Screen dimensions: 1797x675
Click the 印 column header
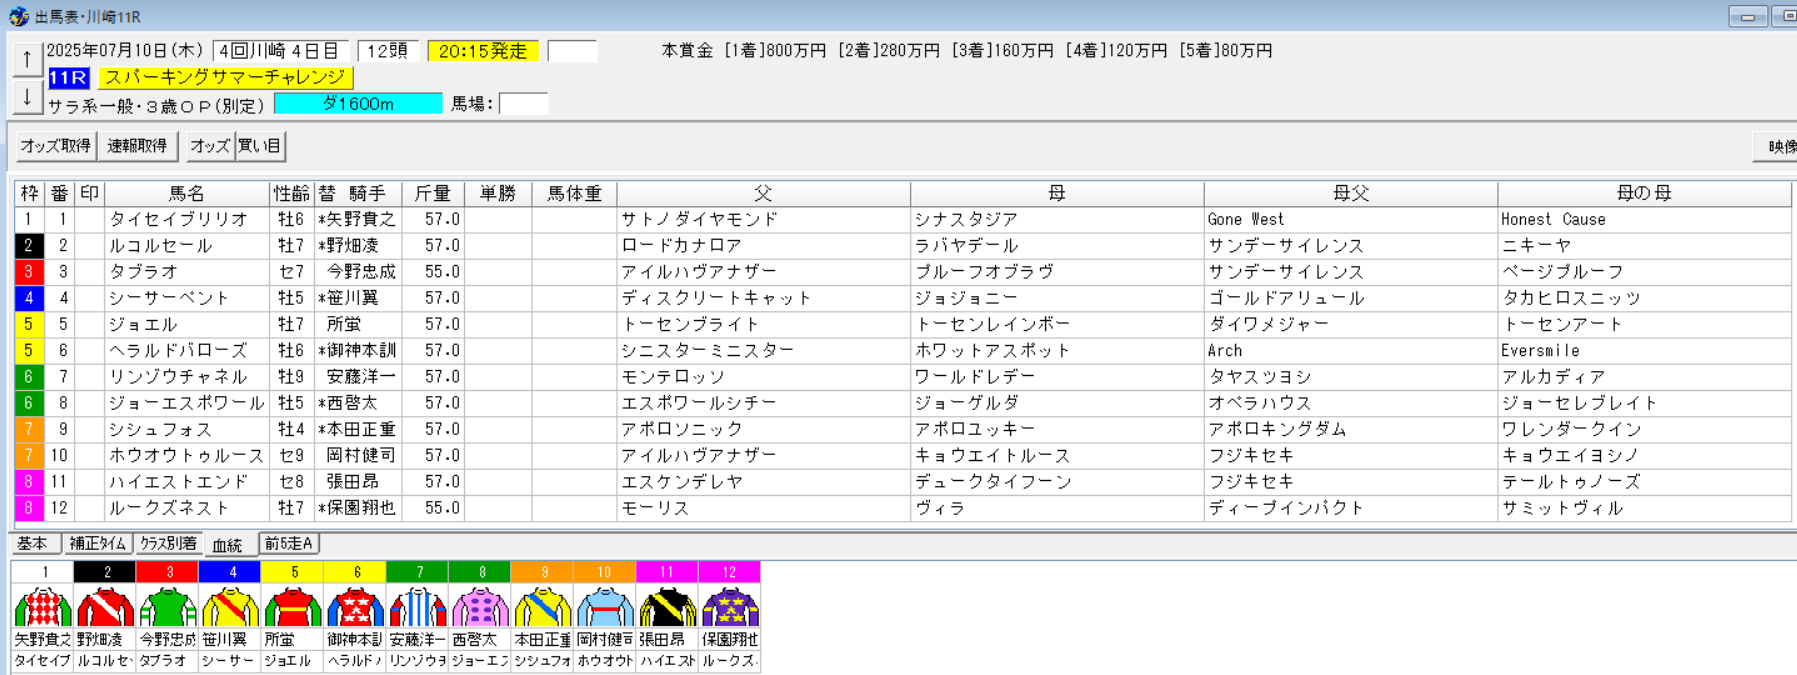tap(90, 194)
